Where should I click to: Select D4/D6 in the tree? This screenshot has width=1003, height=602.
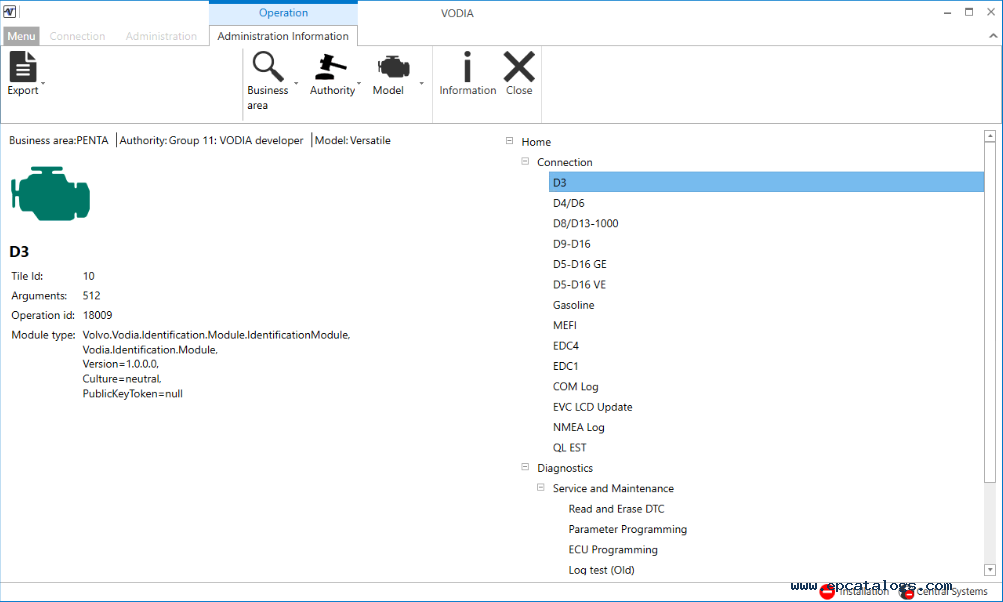[569, 203]
